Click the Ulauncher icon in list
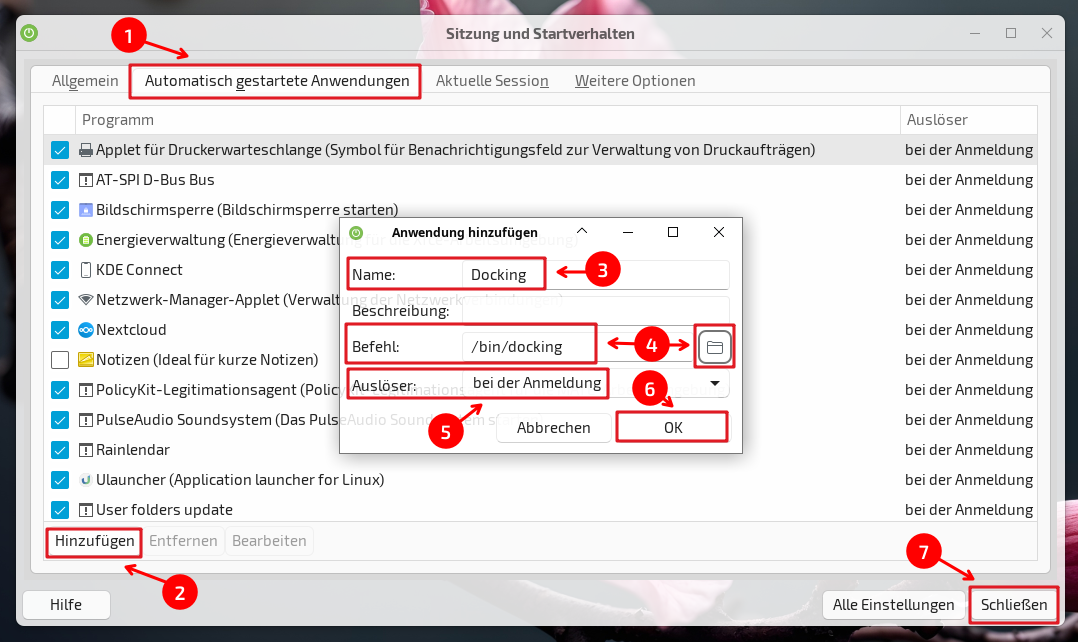 click(x=86, y=480)
